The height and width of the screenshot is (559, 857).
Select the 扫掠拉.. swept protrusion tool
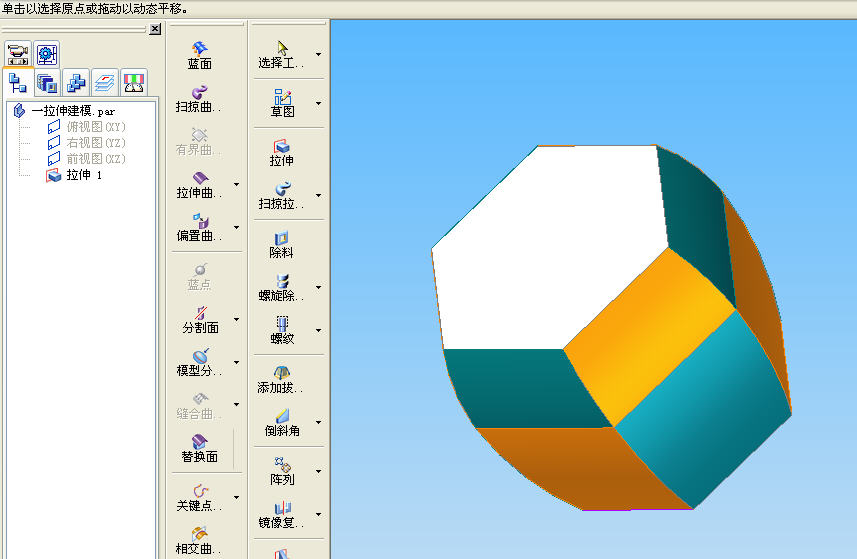281,196
